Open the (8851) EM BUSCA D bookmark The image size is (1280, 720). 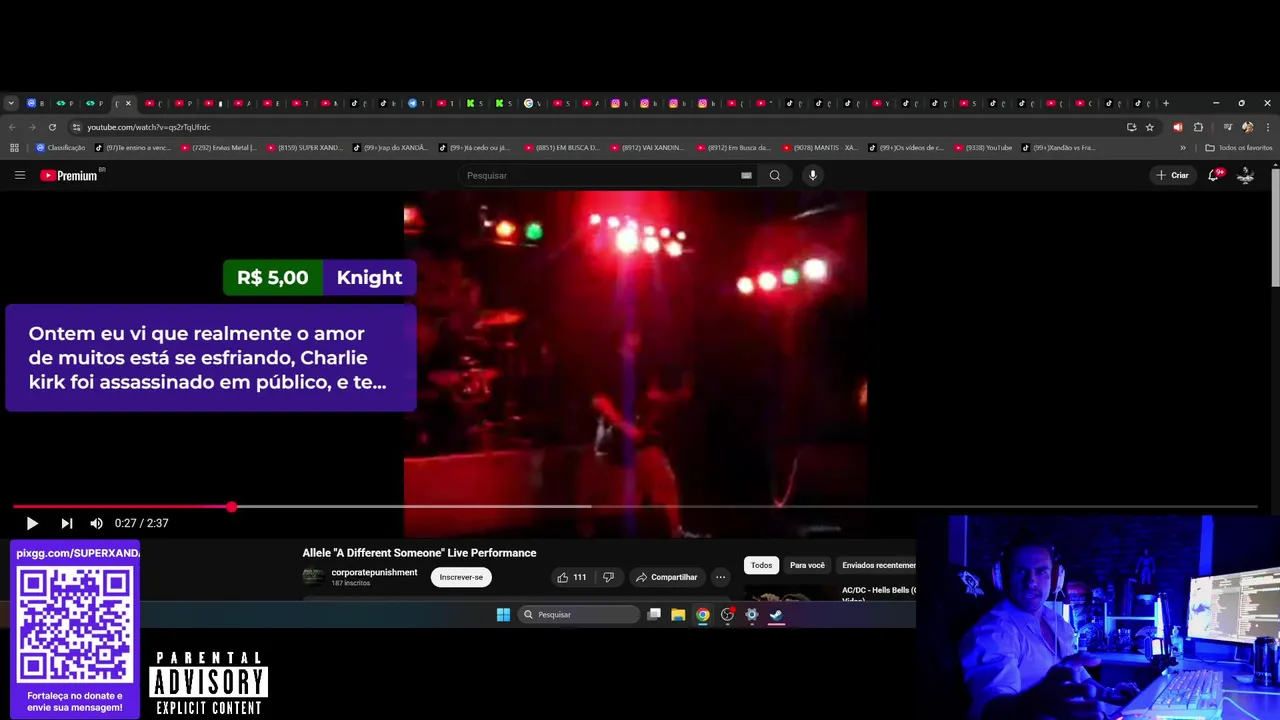click(561, 148)
